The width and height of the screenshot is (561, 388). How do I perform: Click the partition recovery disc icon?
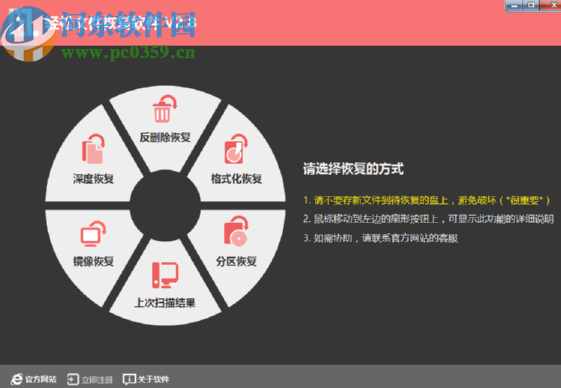pyautogui.click(x=236, y=231)
